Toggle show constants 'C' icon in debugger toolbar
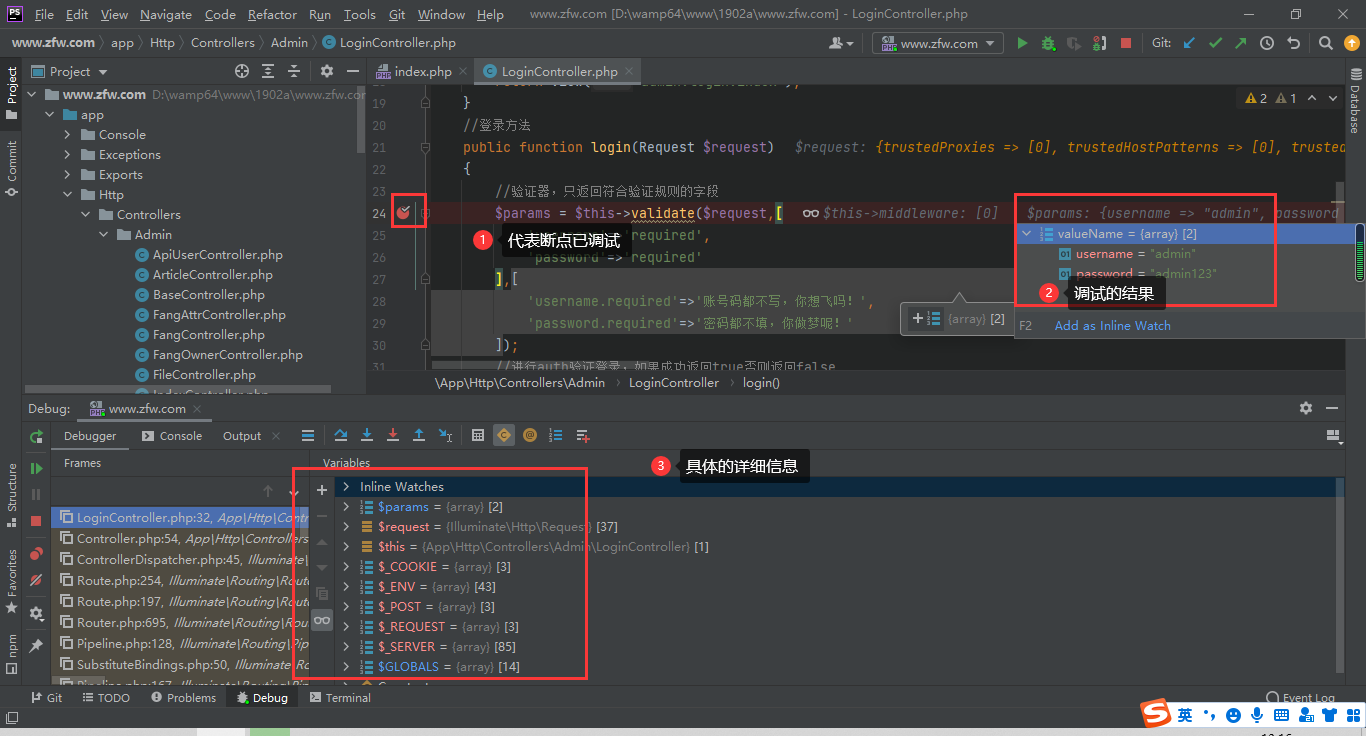Image resolution: width=1366 pixels, height=736 pixels. [x=504, y=435]
